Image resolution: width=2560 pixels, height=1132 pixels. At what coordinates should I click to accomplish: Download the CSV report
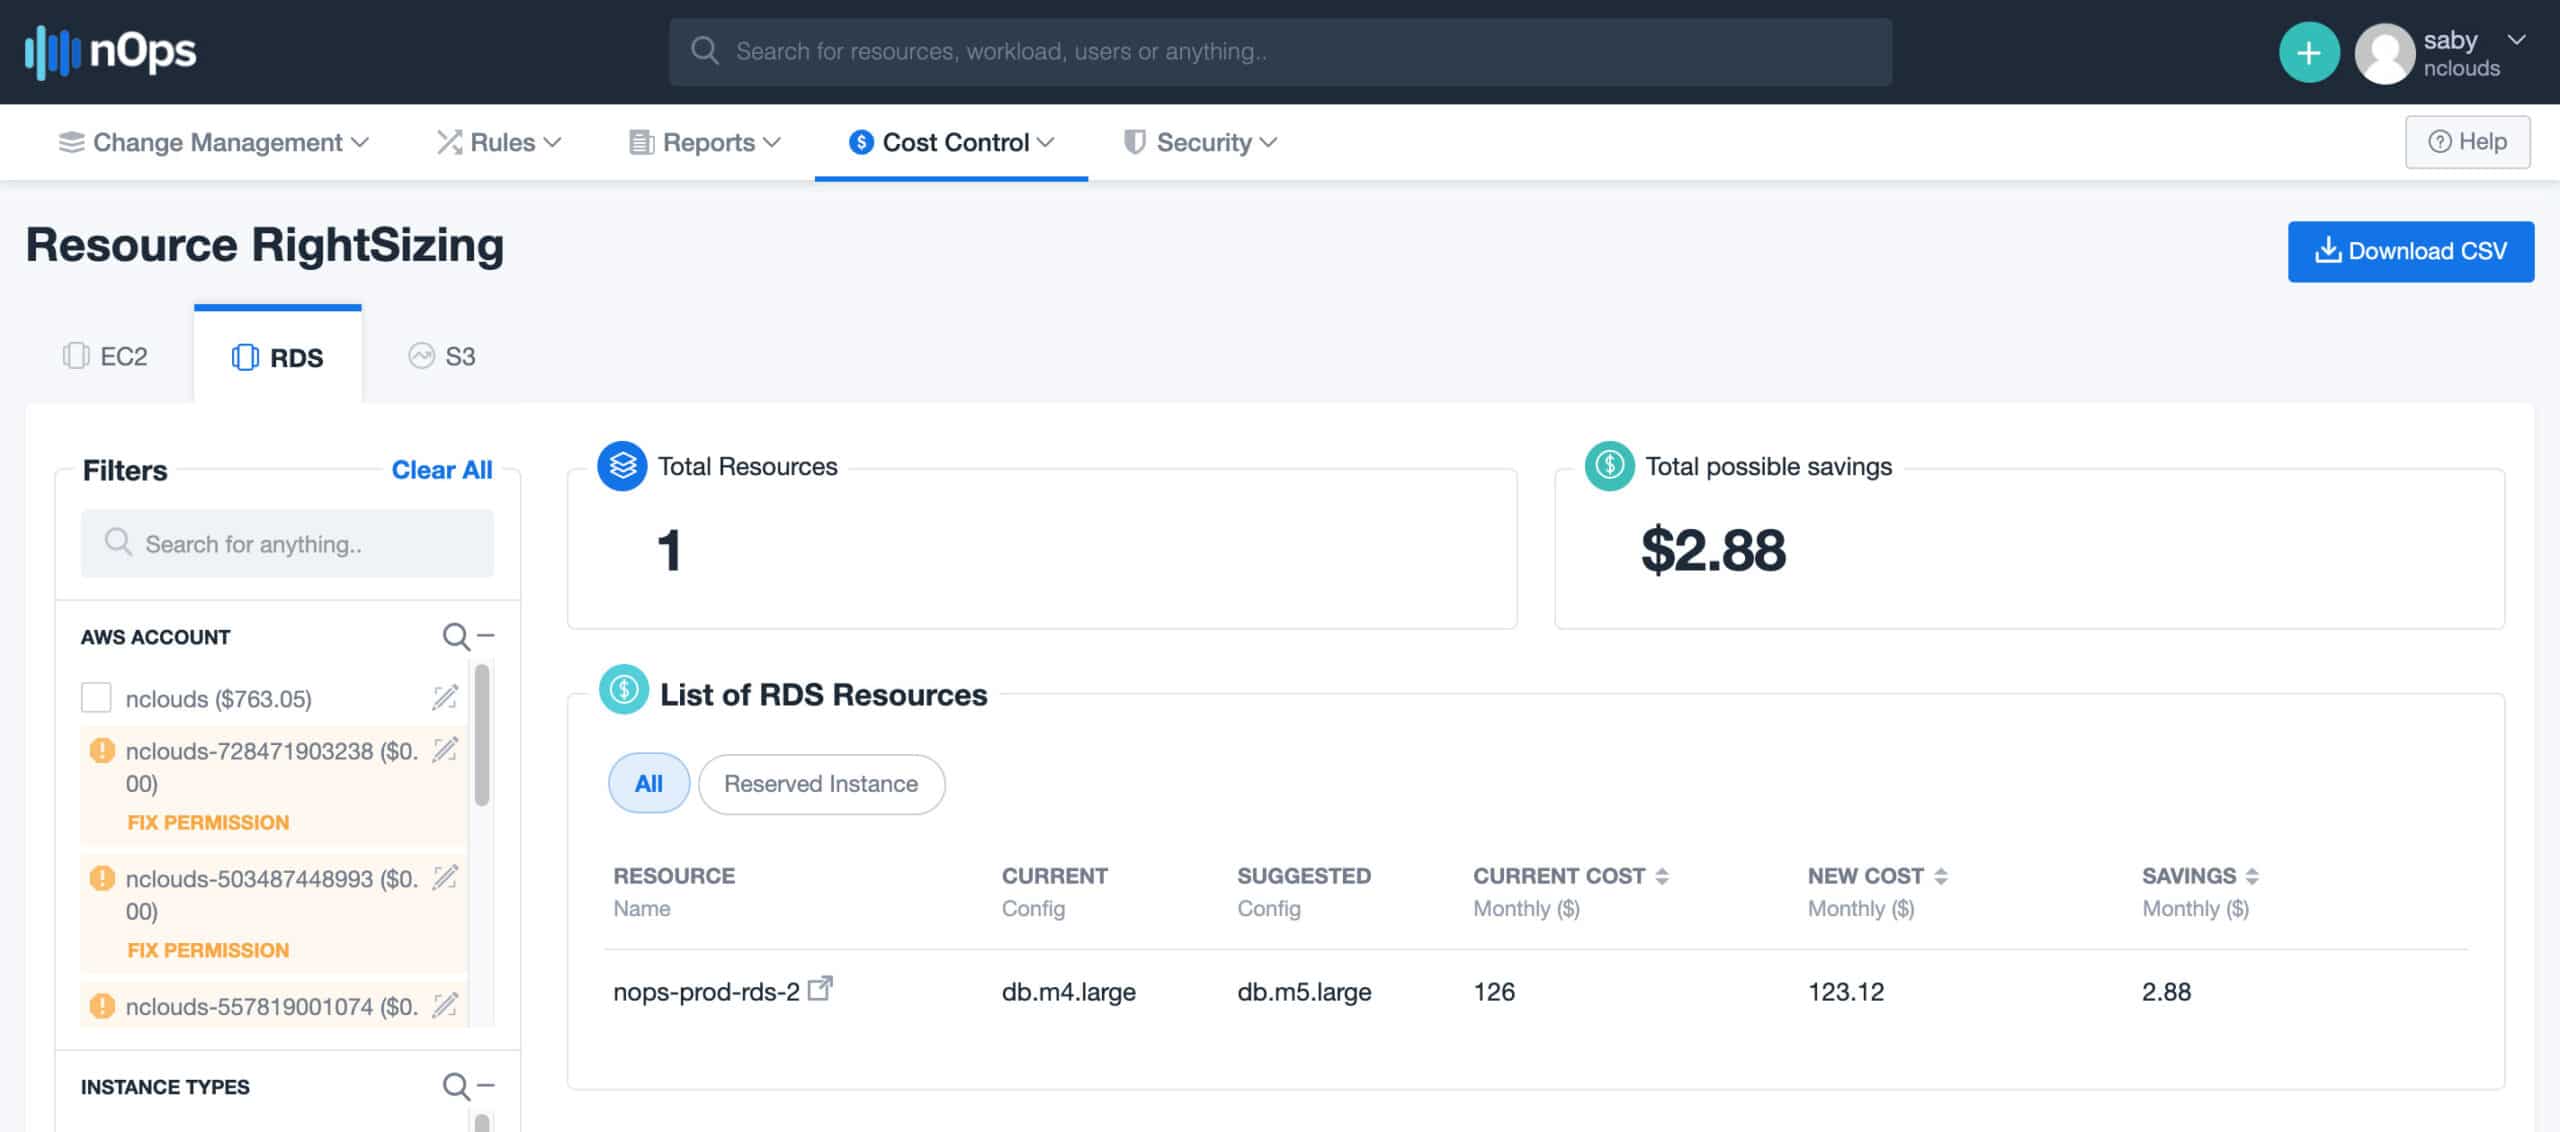click(x=2410, y=251)
